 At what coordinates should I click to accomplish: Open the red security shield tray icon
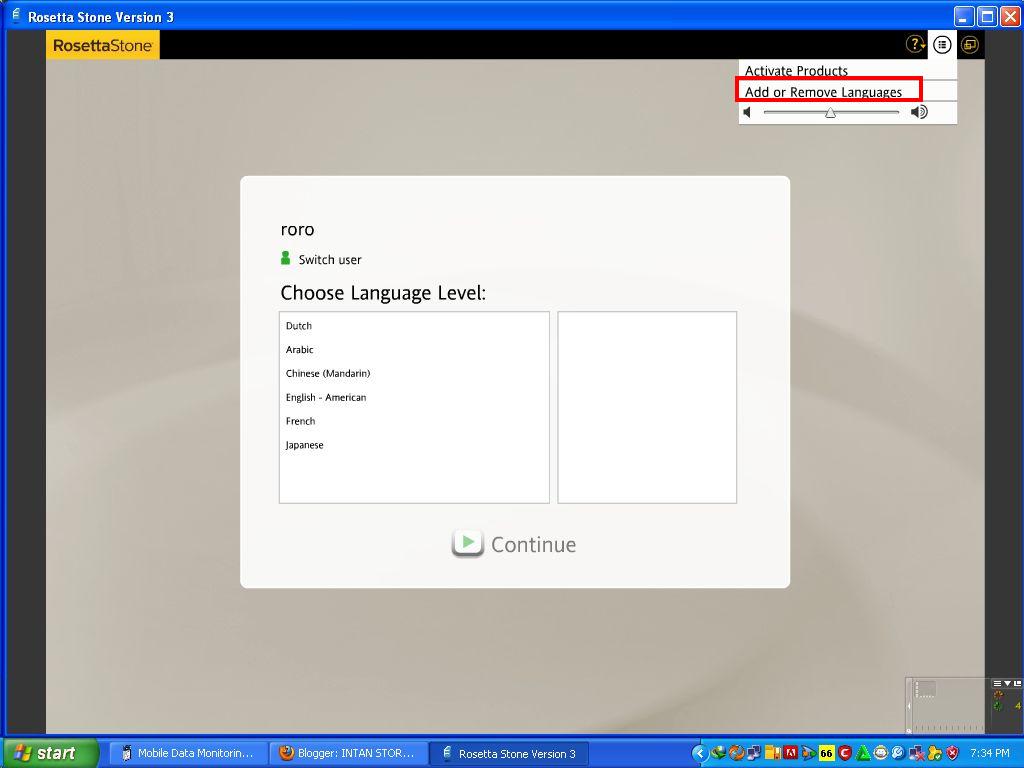pos(951,753)
